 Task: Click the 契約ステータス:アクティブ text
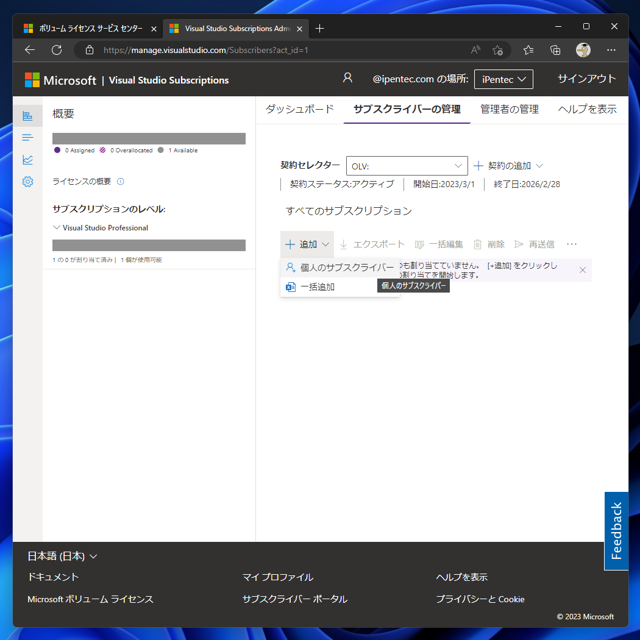coord(342,184)
